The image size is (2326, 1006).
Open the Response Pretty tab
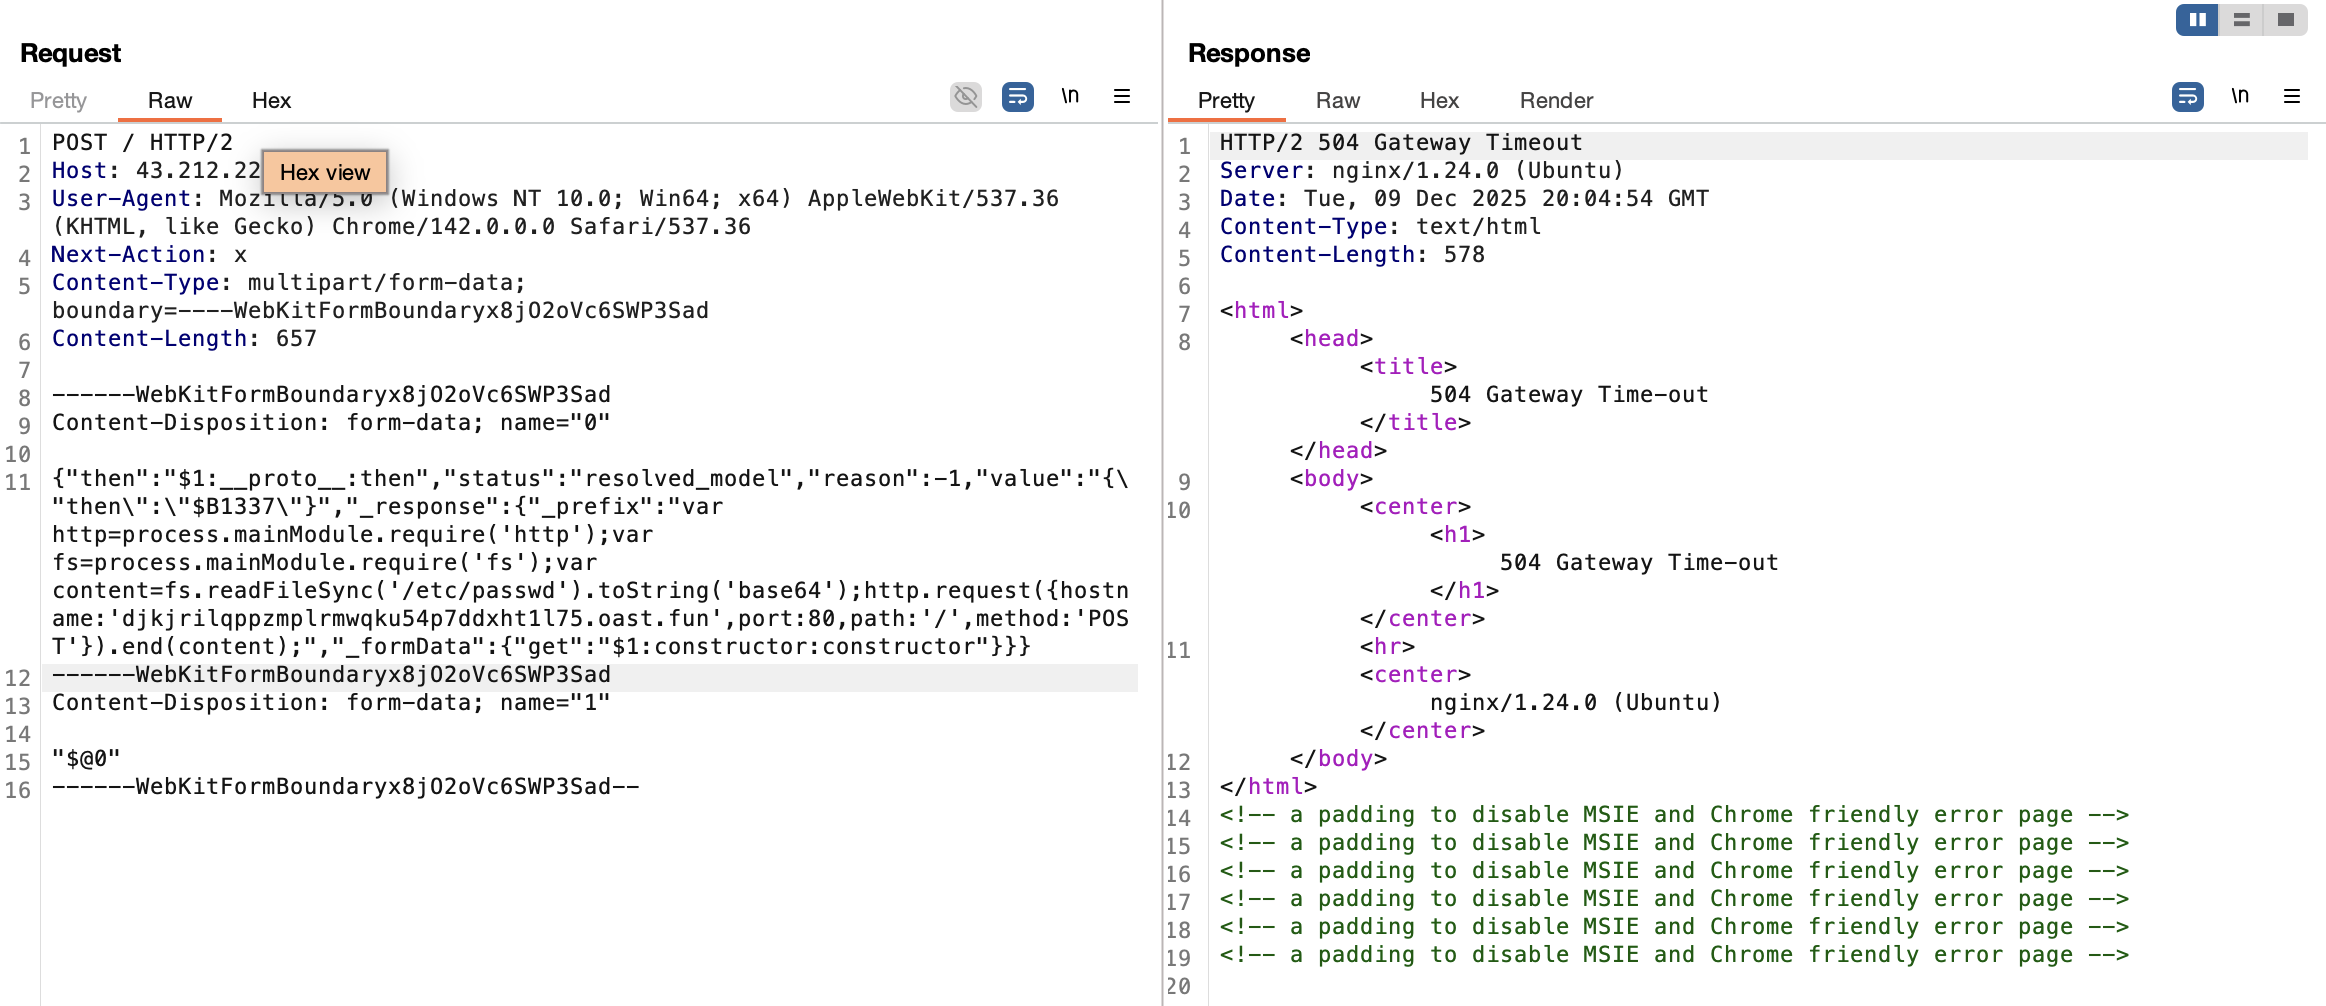1226,100
